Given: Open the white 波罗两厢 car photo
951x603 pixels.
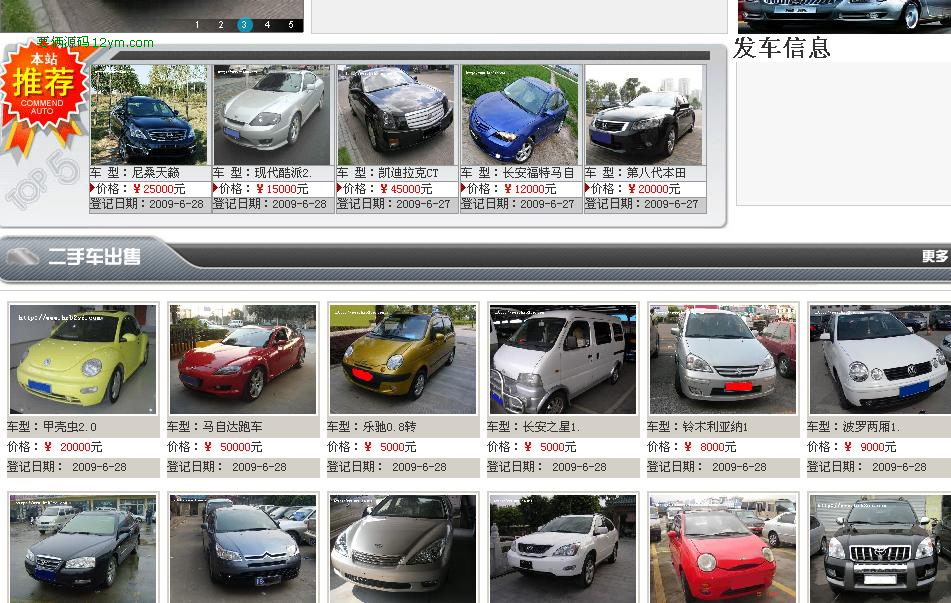Looking at the screenshot, I should (880, 359).
